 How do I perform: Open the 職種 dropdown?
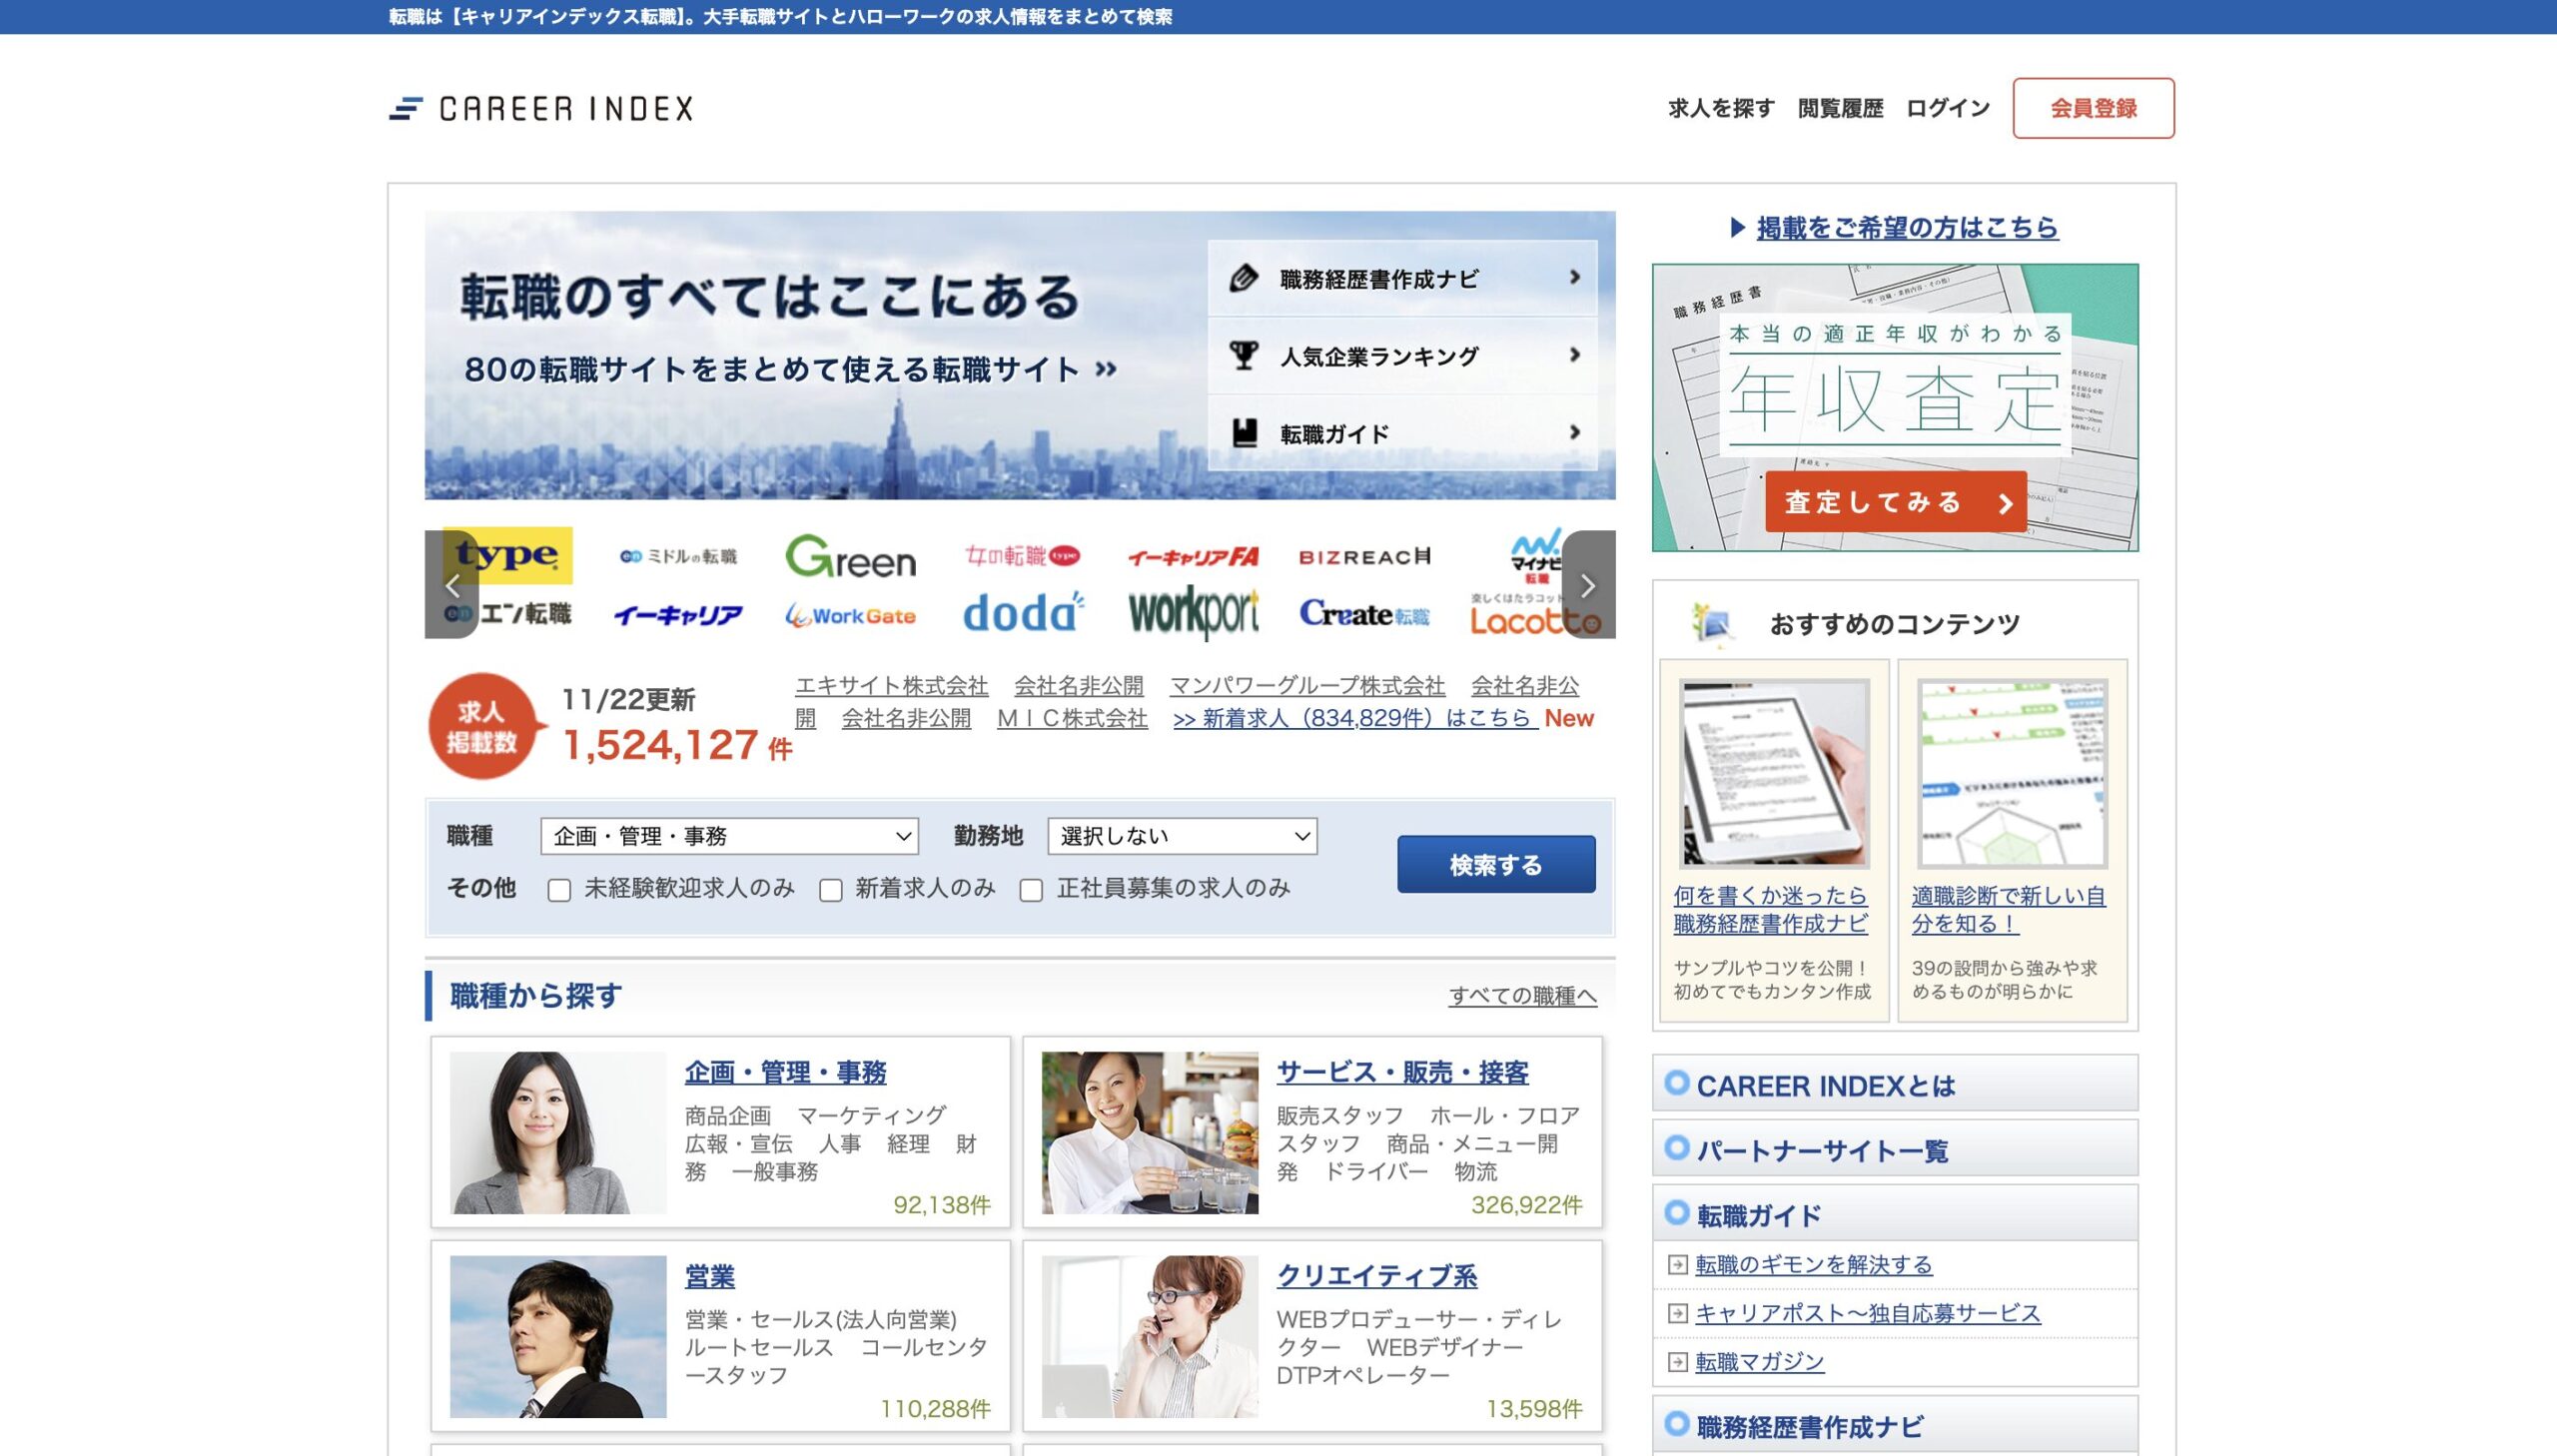729,836
